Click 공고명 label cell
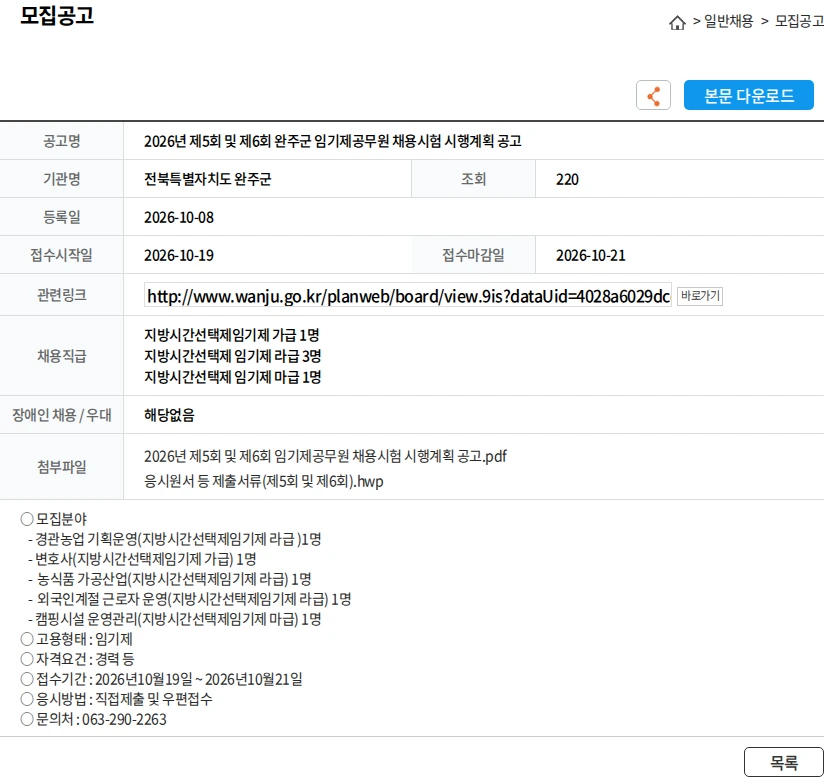Screen dimensions: 824x777 [x=61, y=141]
